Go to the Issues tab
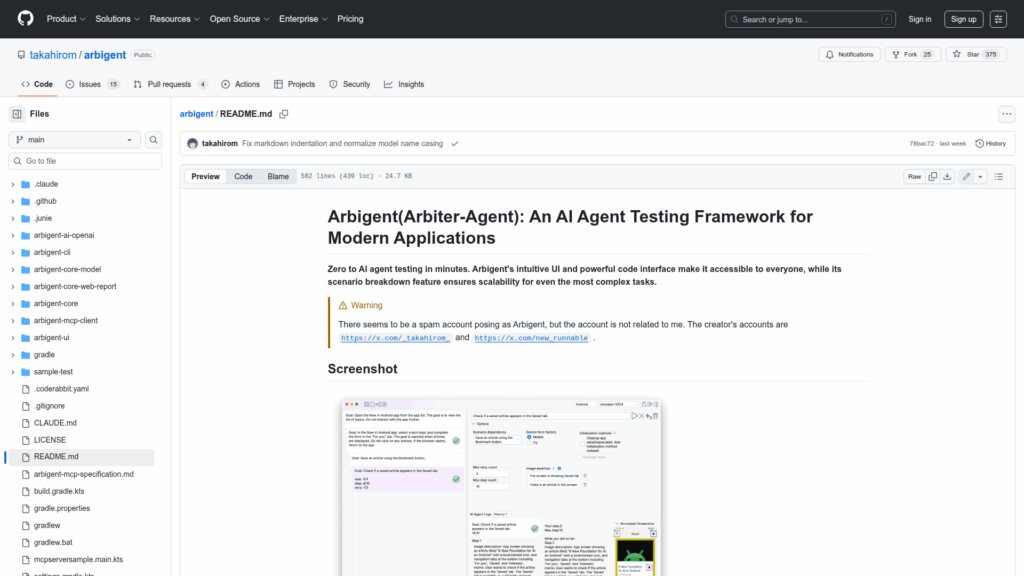Screen dimensions: 1024x576 (x=91, y=85)
